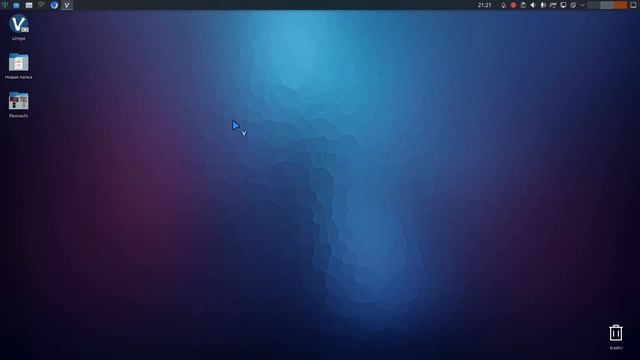Click the white window icon in the panel
Screen dimensions: 640x360
[x=29, y=5]
